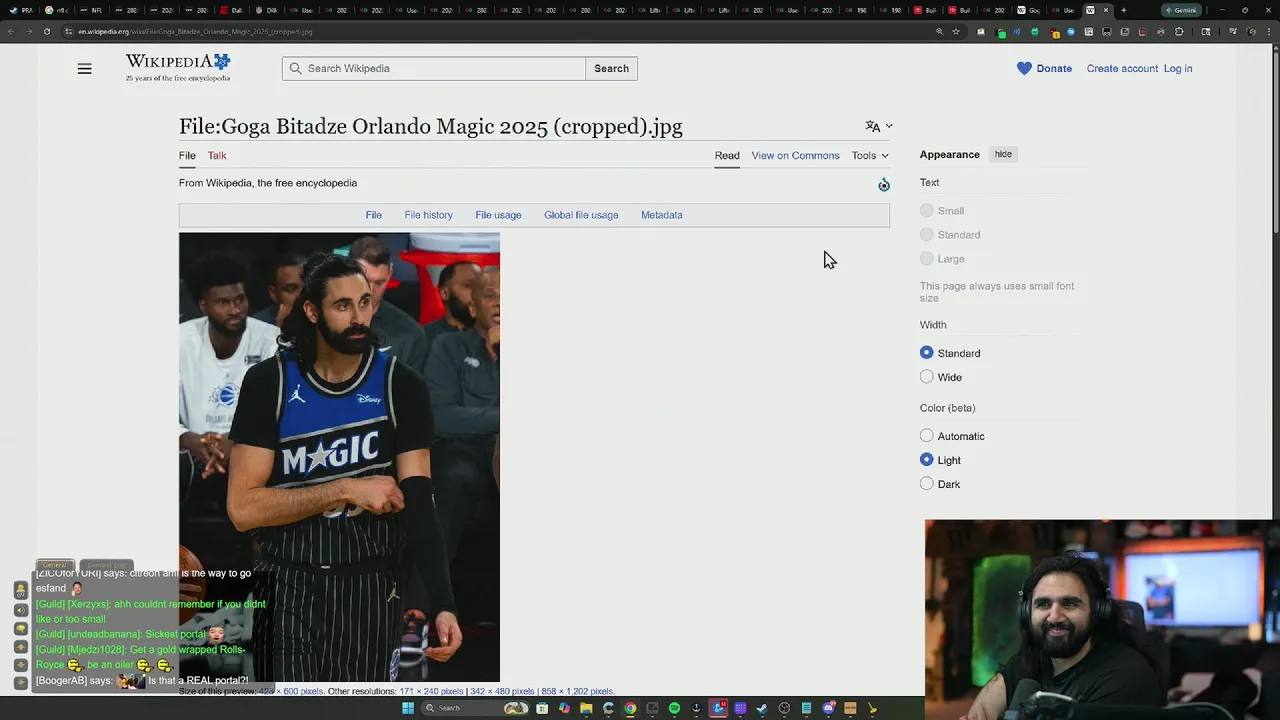1280x720 pixels.
Task: Switch to Dark color mode
Action: (x=927, y=484)
